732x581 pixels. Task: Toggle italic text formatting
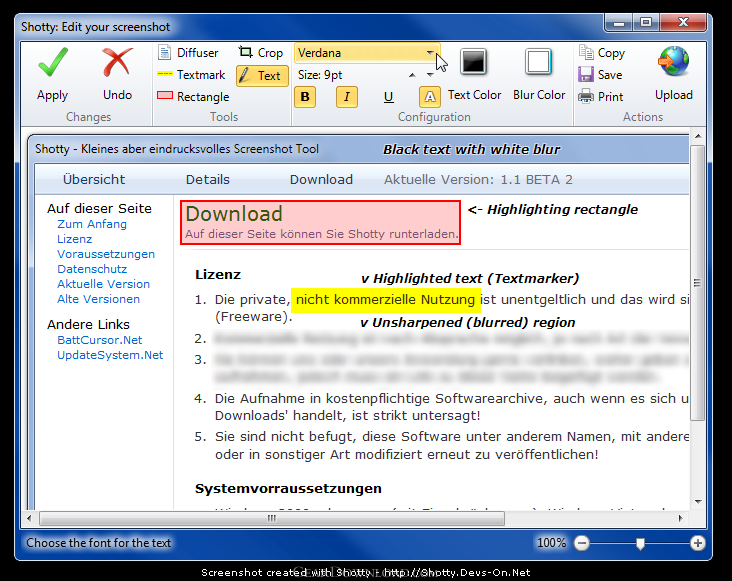tap(347, 97)
